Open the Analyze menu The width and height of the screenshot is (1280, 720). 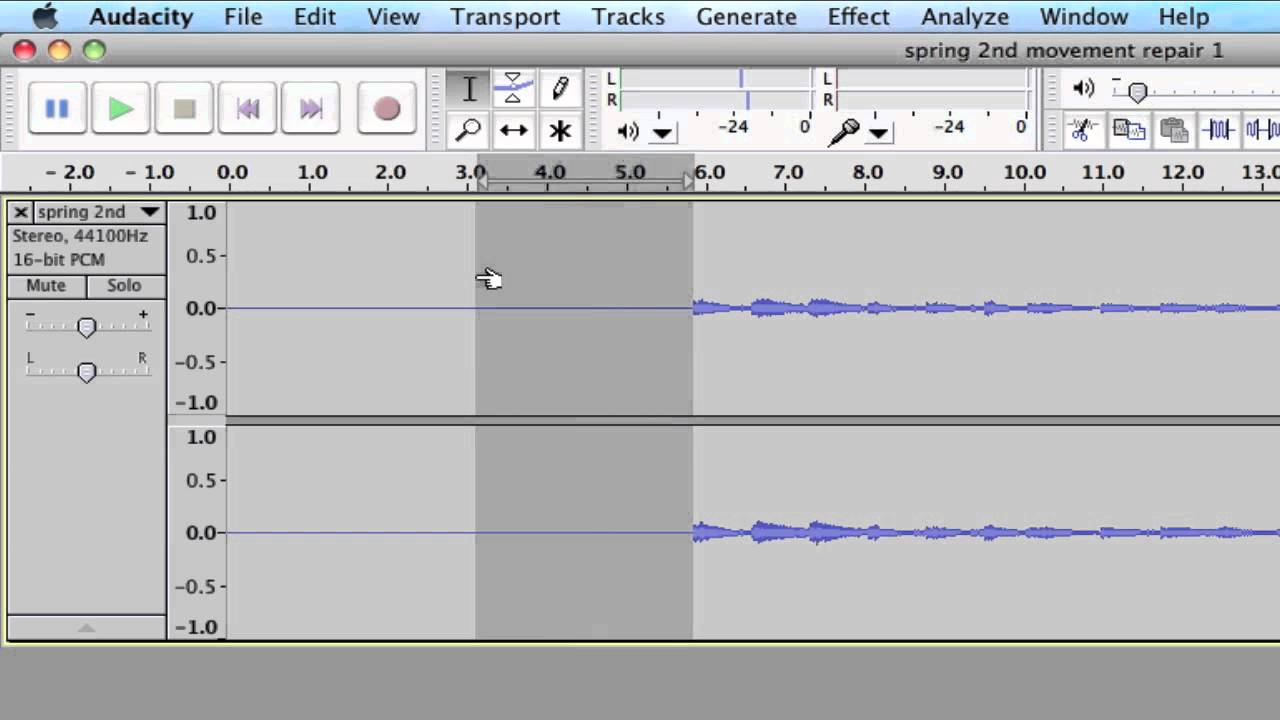965,17
